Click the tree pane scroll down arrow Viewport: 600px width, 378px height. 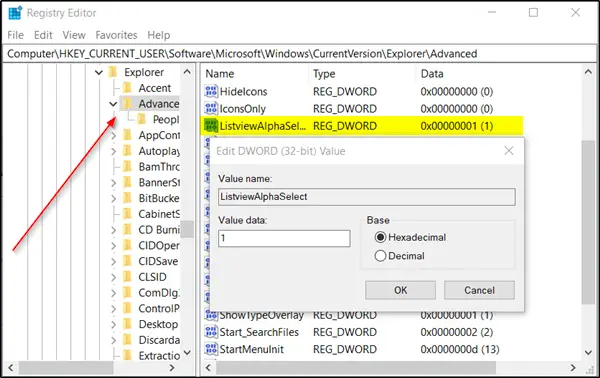tap(187, 352)
